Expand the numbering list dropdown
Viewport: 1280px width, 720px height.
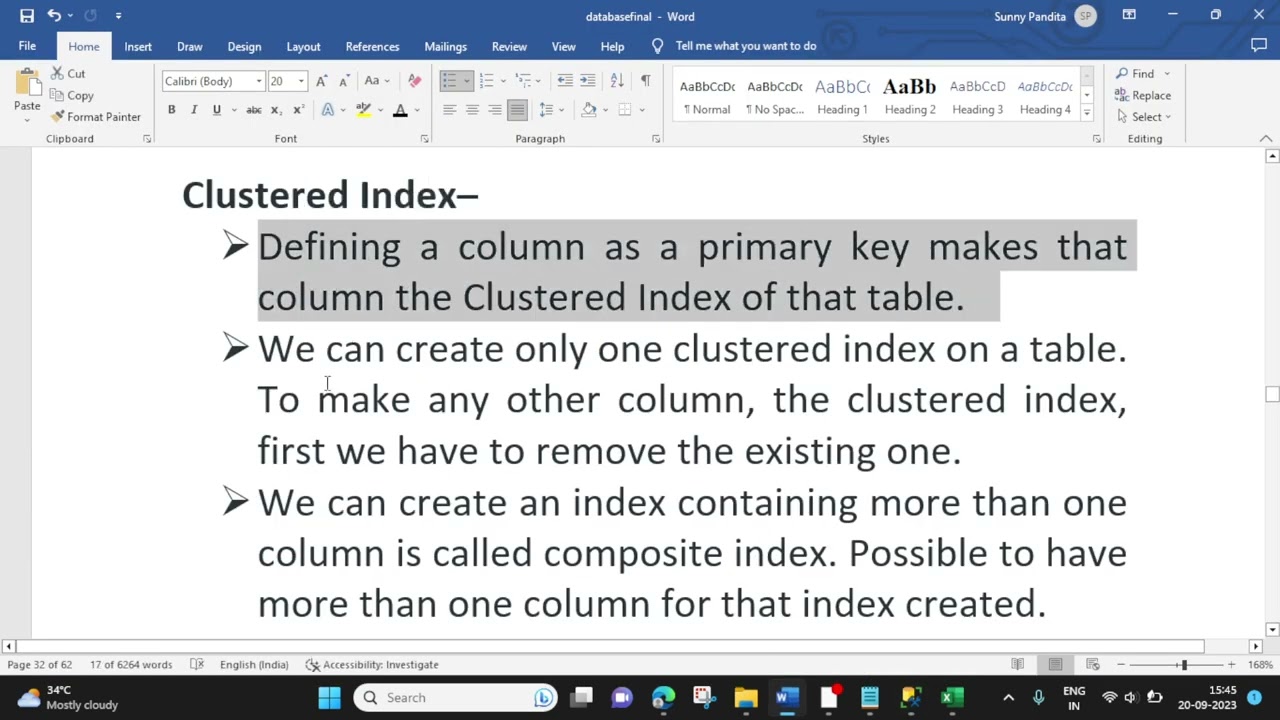(501, 81)
